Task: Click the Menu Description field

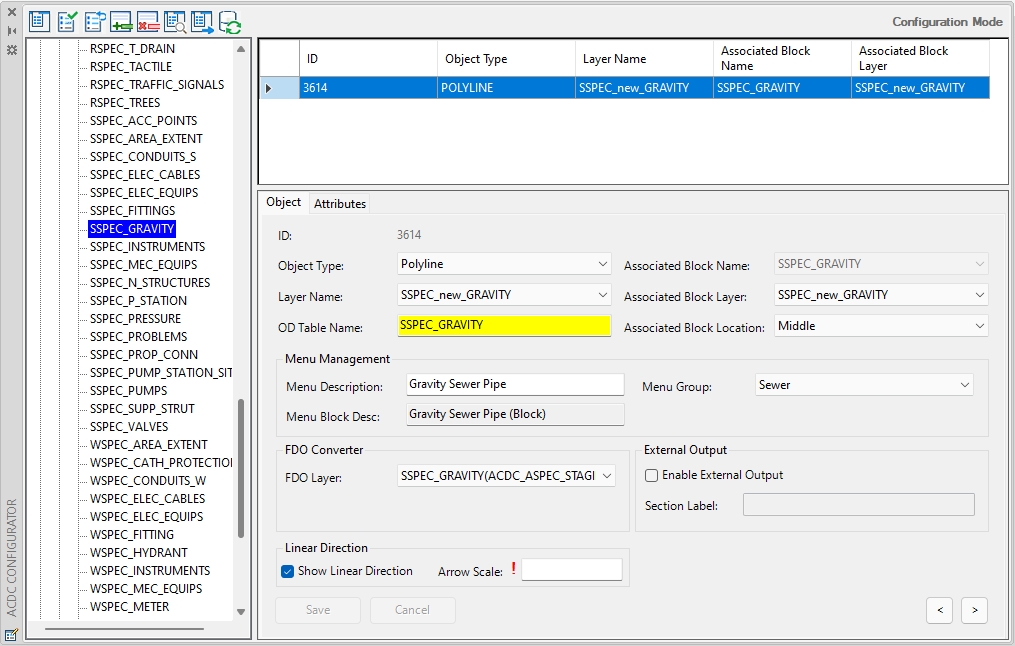Action: (x=515, y=384)
